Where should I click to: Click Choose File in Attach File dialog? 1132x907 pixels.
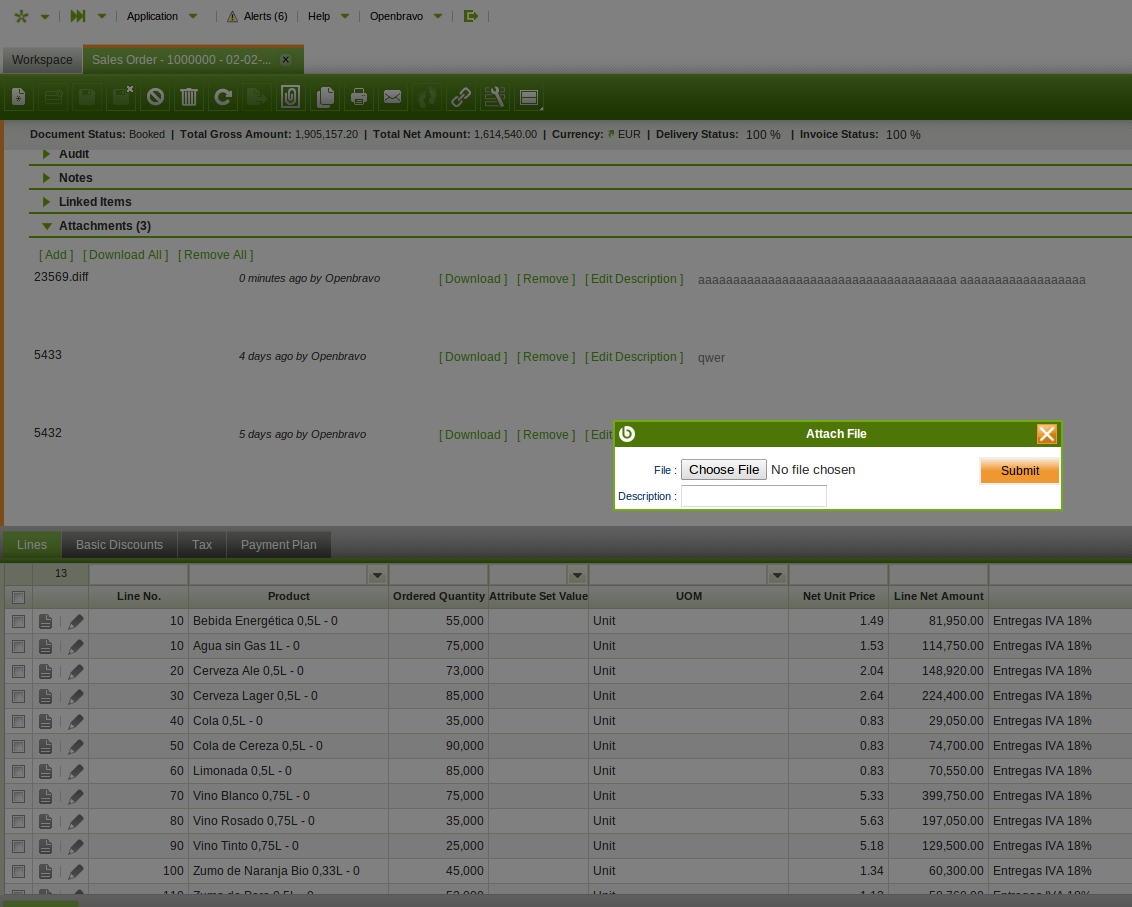click(x=724, y=470)
